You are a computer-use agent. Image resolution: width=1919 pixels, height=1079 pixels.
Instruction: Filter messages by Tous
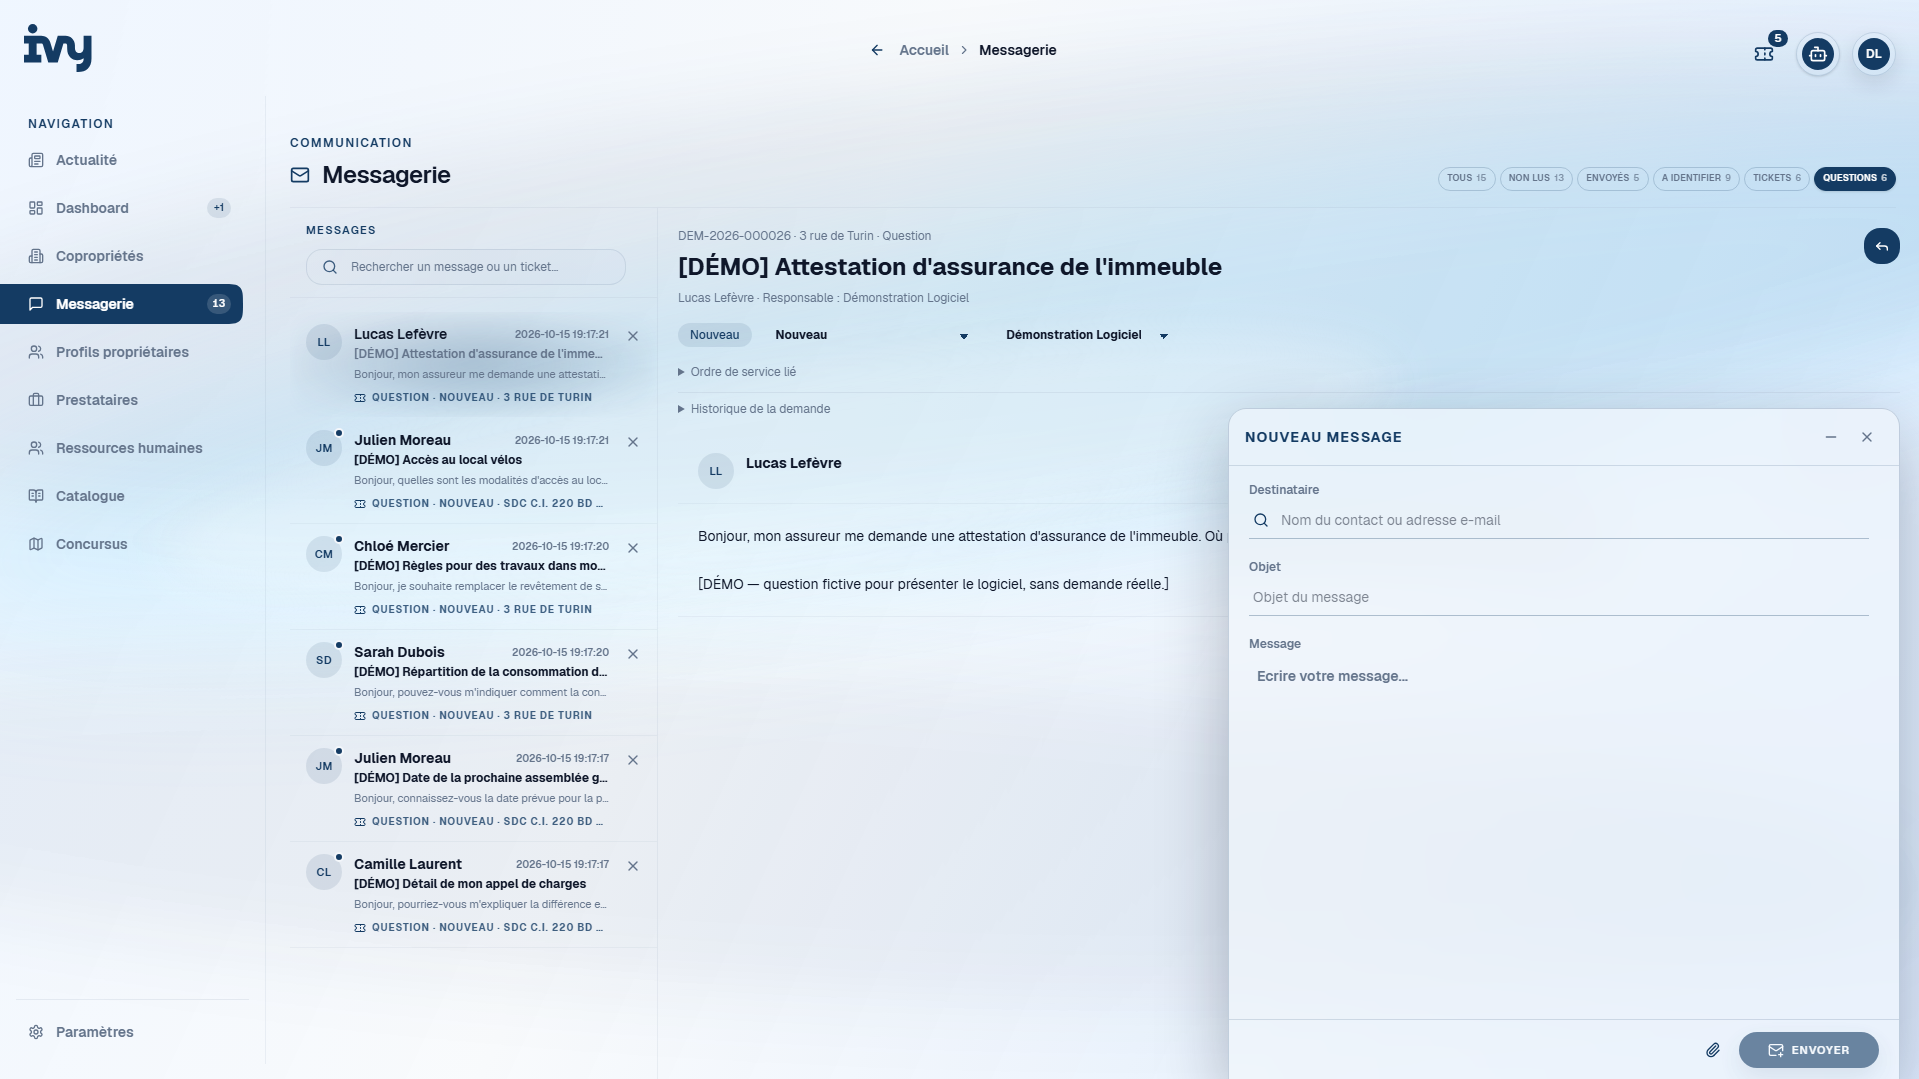tap(1466, 178)
